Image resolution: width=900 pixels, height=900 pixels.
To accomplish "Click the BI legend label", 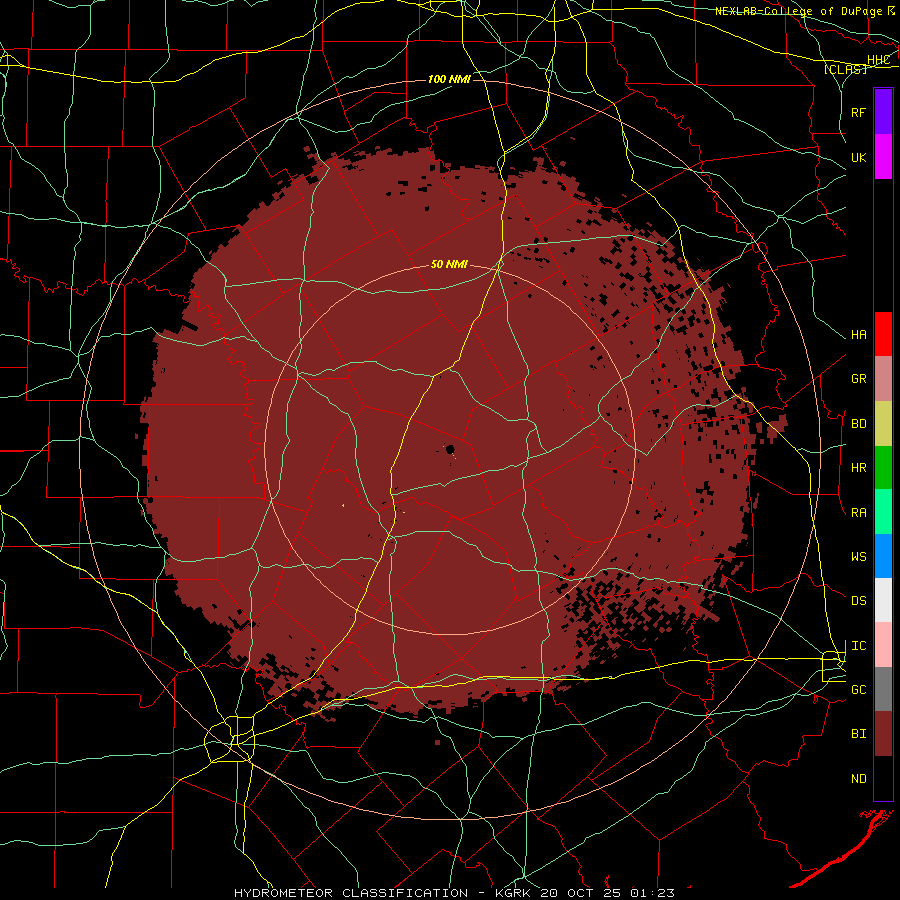I will click(x=859, y=734).
